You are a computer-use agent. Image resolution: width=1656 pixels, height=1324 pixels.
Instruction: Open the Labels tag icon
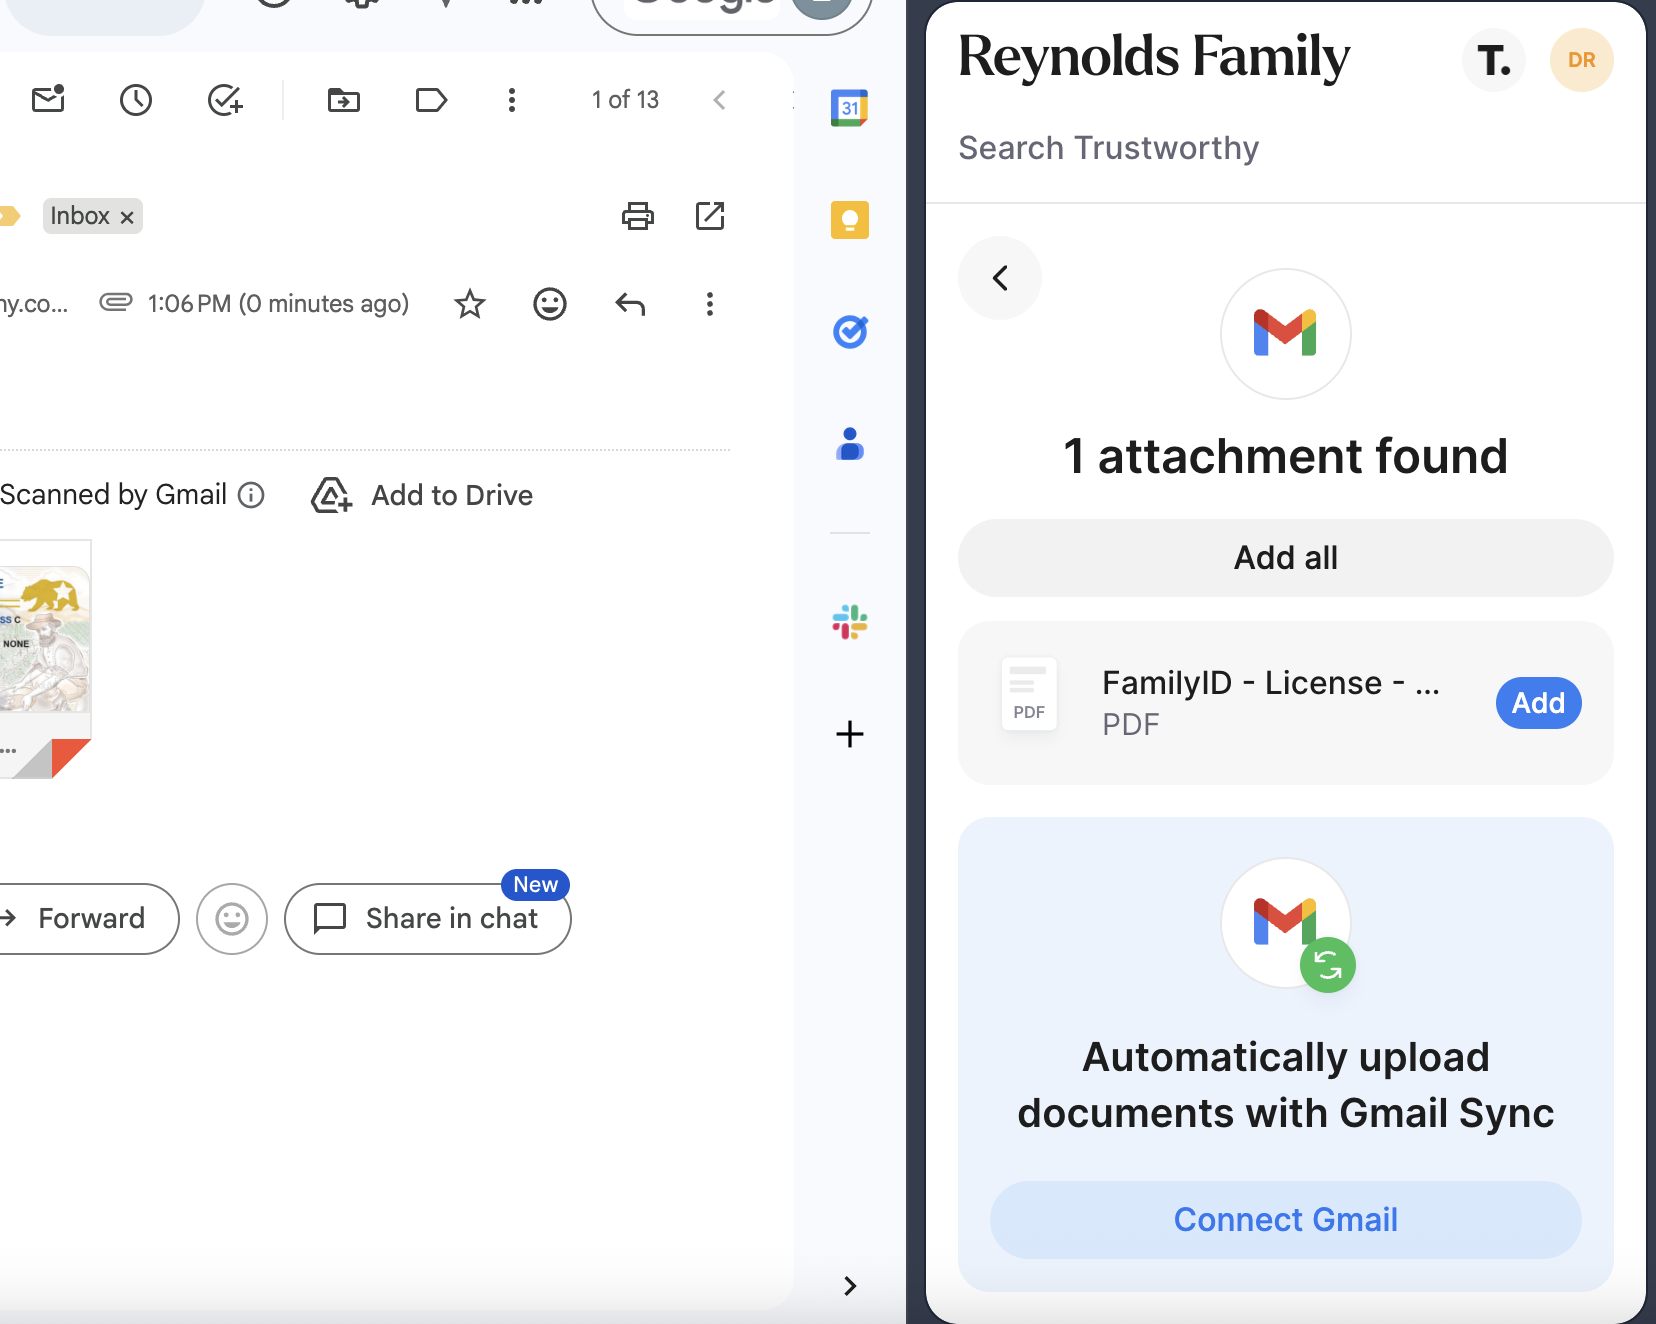431,100
